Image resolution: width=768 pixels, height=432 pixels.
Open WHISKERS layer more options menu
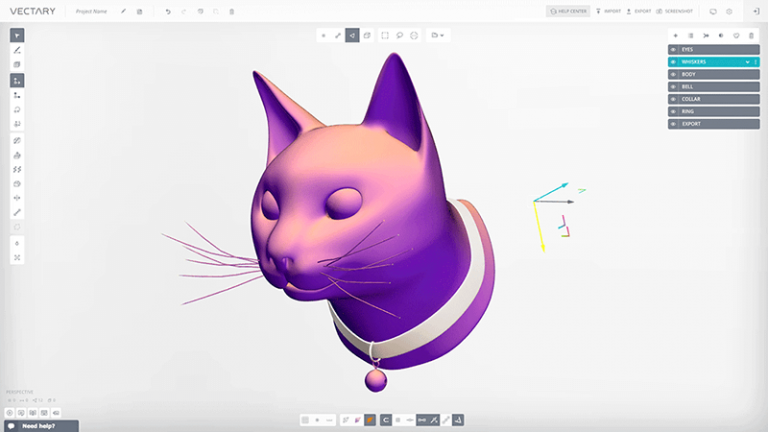click(755, 62)
